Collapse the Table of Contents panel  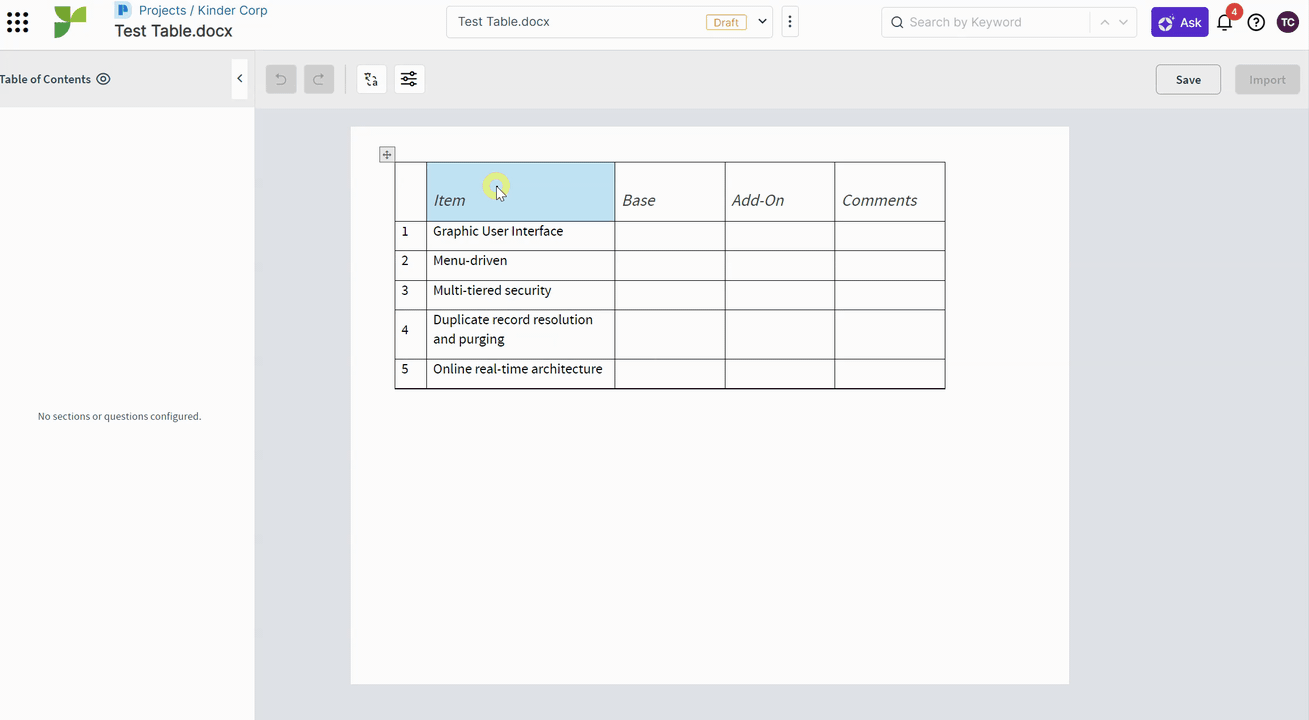[x=239, y=78]
